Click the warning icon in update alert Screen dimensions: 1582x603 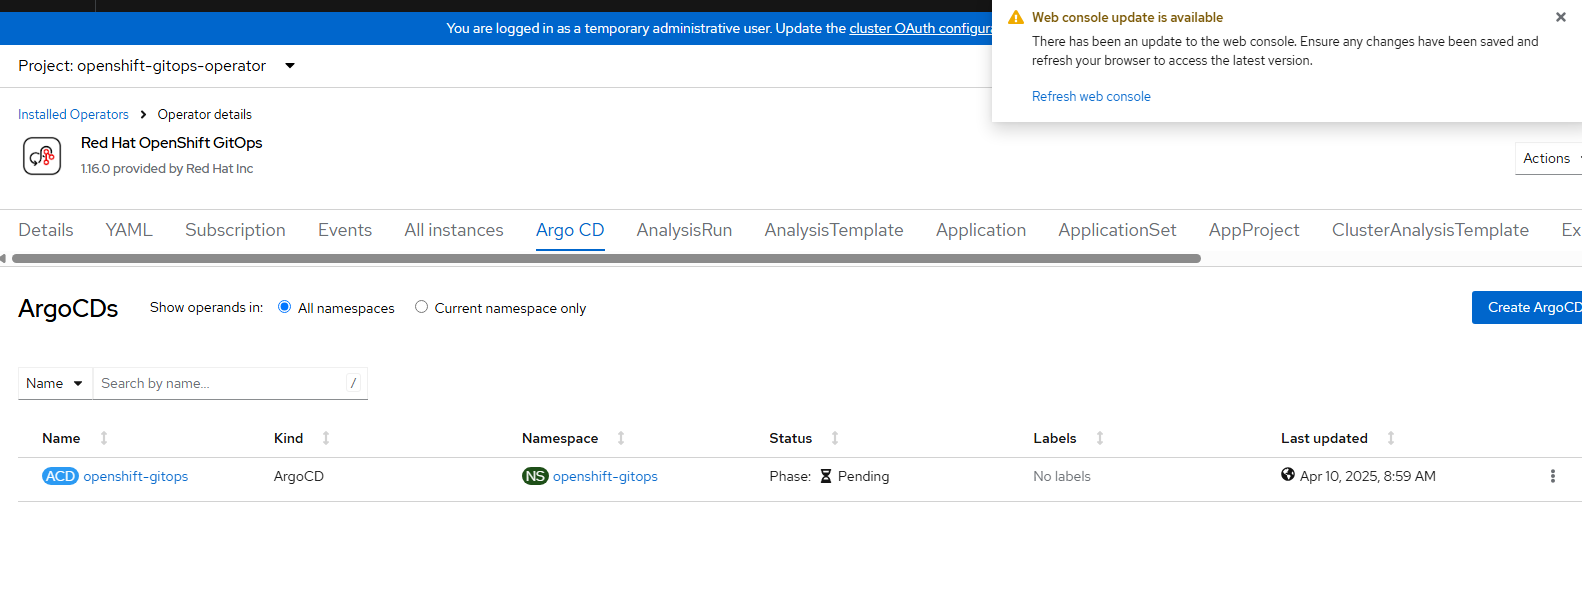click(x=1016, y=18)
